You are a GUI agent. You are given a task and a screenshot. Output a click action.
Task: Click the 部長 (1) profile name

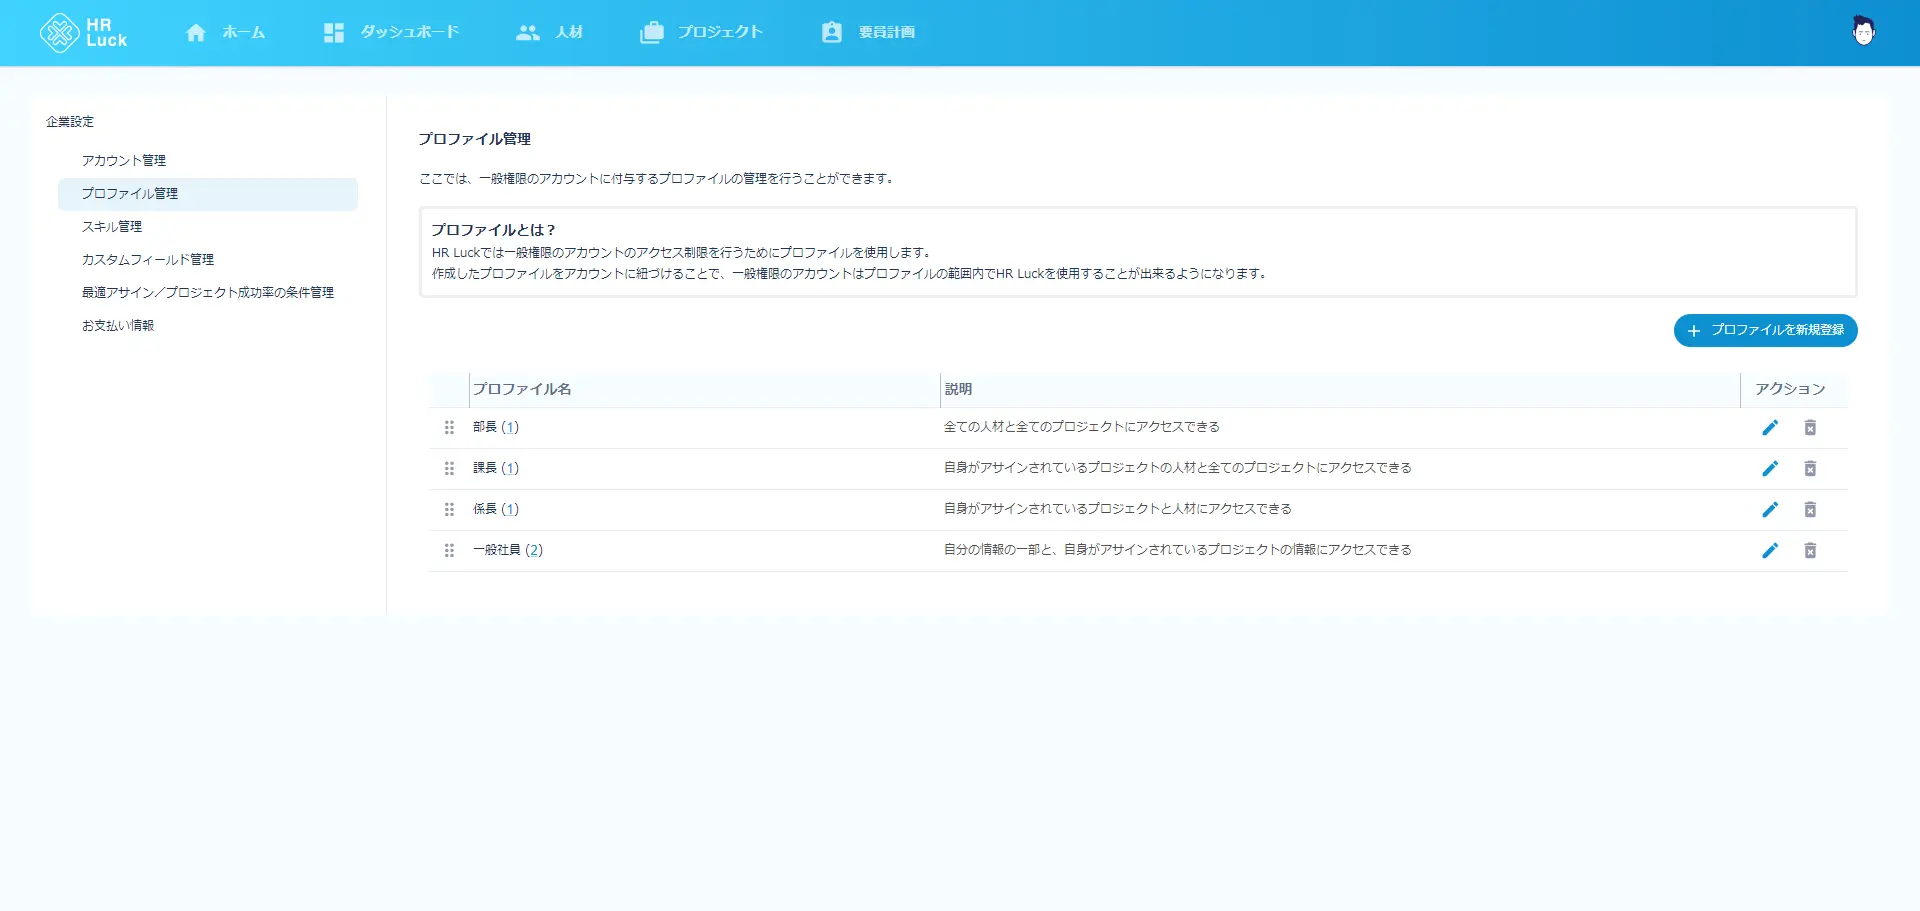(496, 427)
